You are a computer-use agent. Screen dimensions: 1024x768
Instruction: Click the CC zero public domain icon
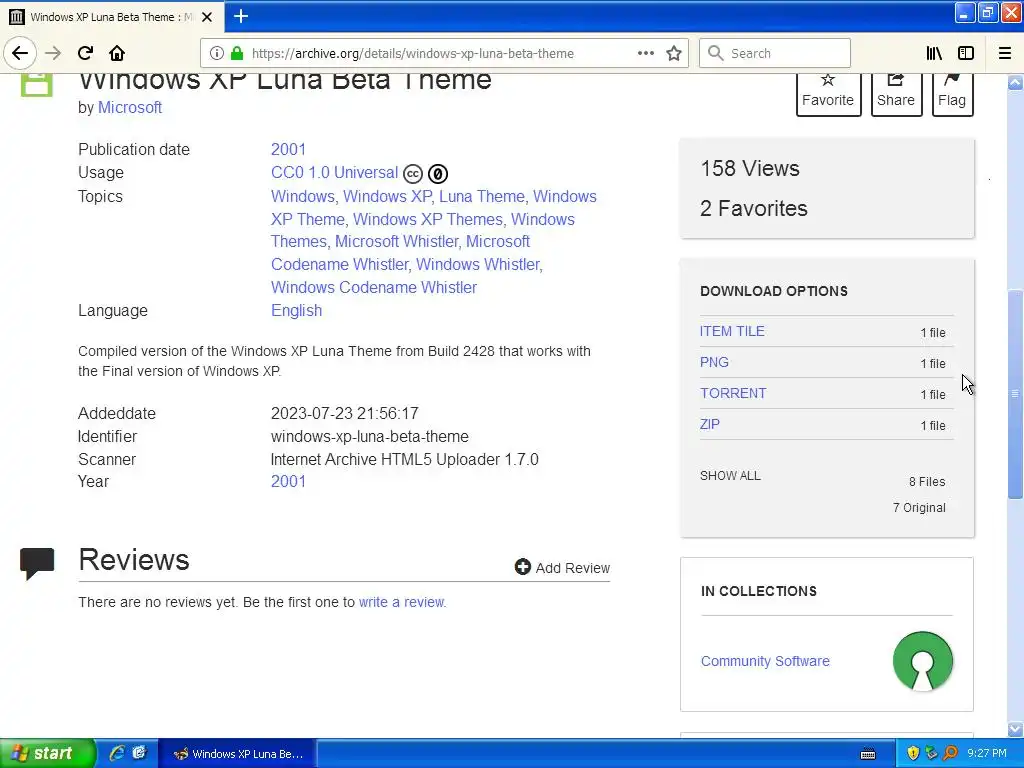(x=438, y=174)
